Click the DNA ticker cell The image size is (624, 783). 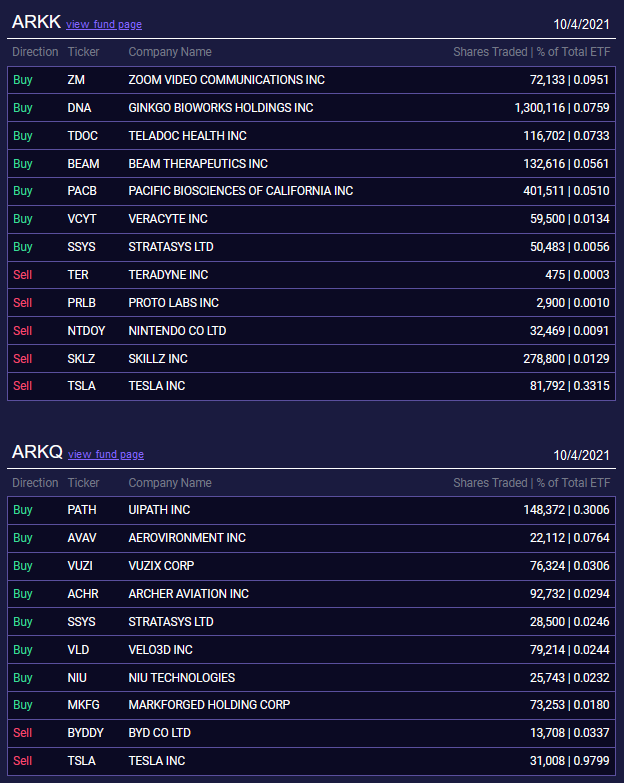[x=79, y=107]
